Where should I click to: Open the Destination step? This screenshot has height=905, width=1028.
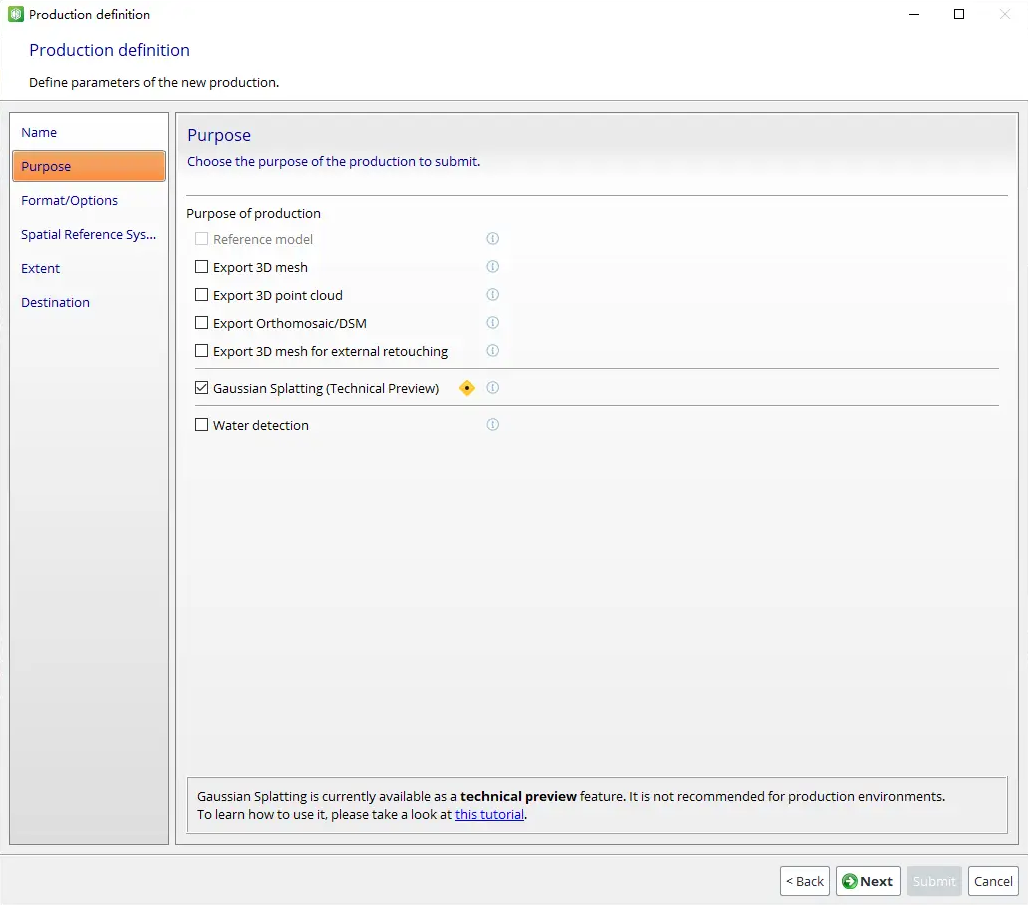pos(89,303)
